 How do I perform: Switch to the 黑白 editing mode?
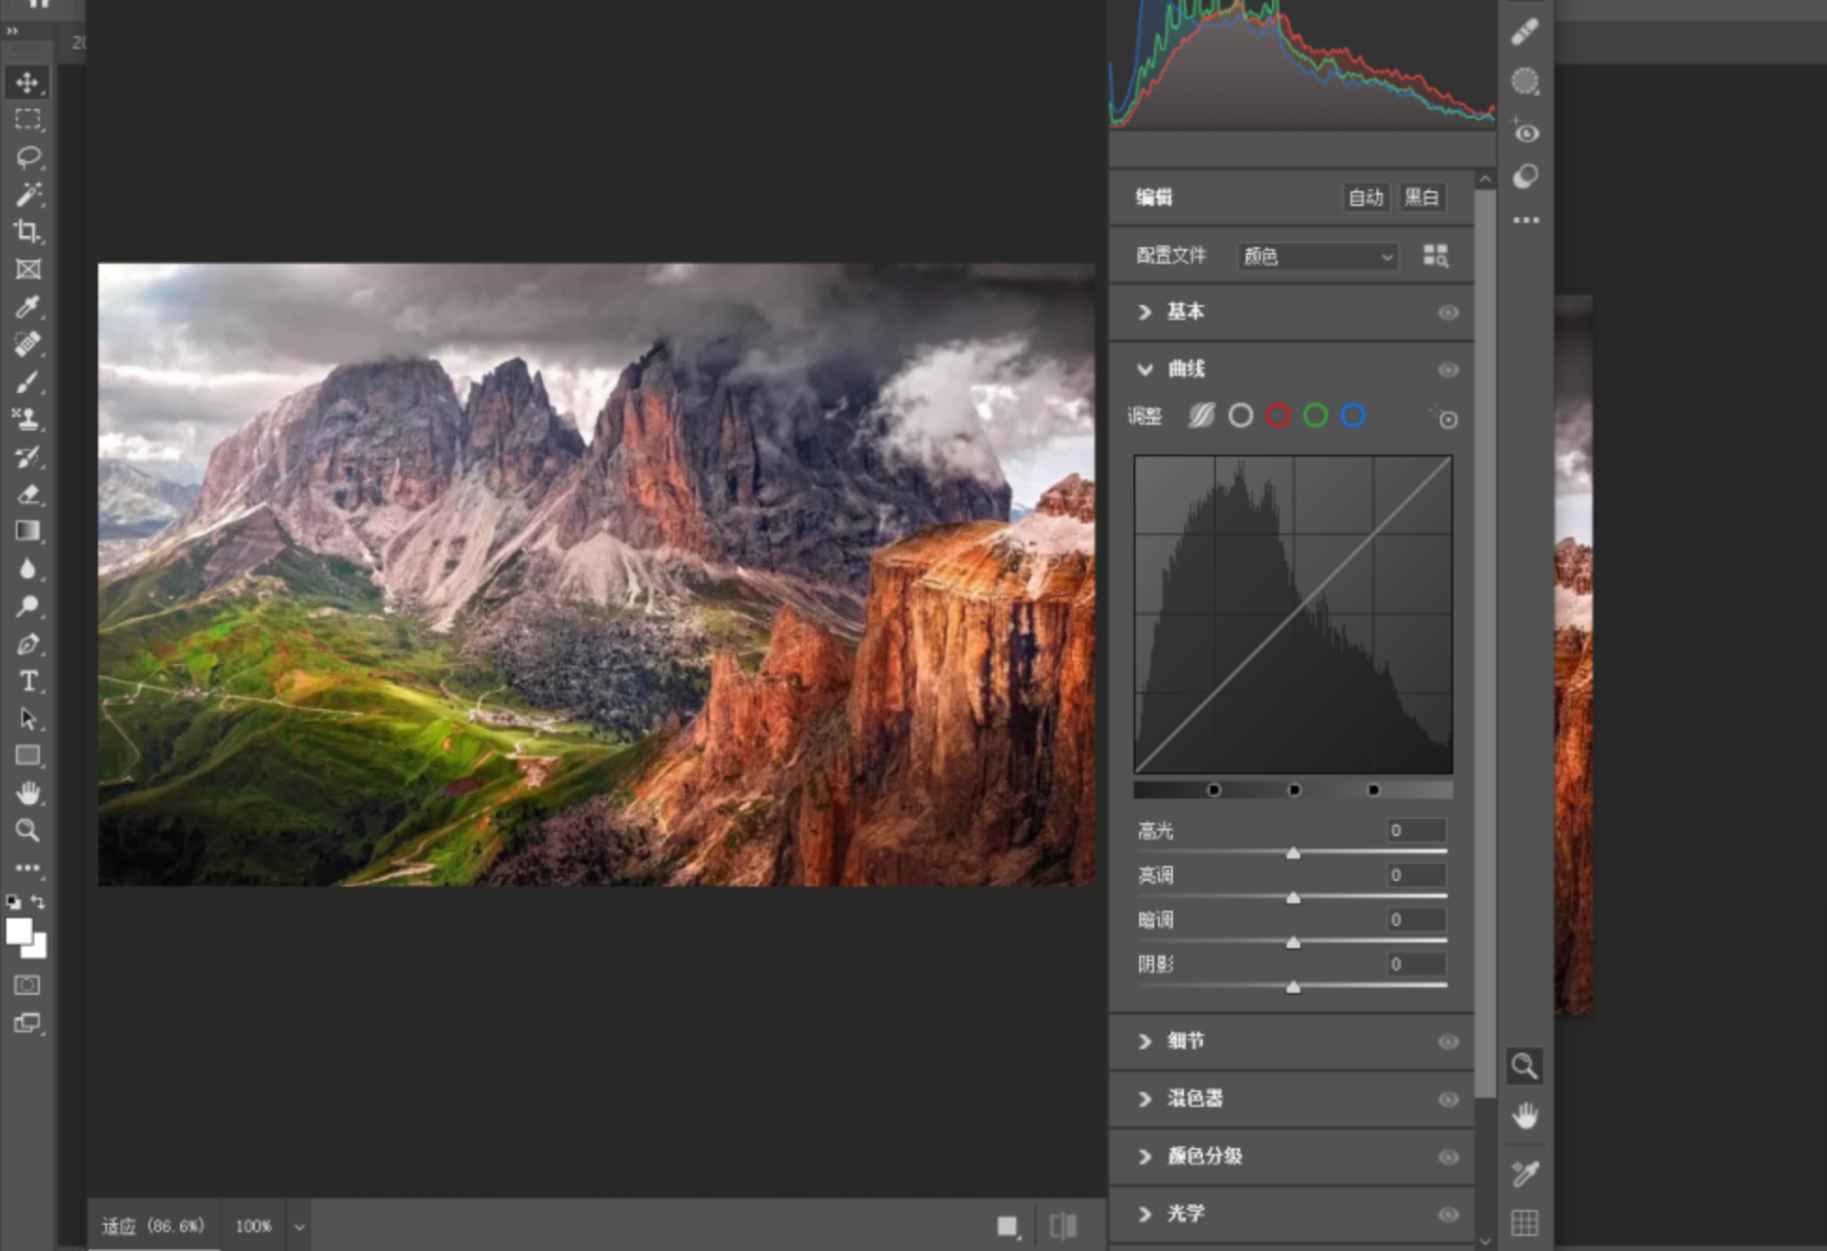pyautogui.click(x=1421, y=197)
